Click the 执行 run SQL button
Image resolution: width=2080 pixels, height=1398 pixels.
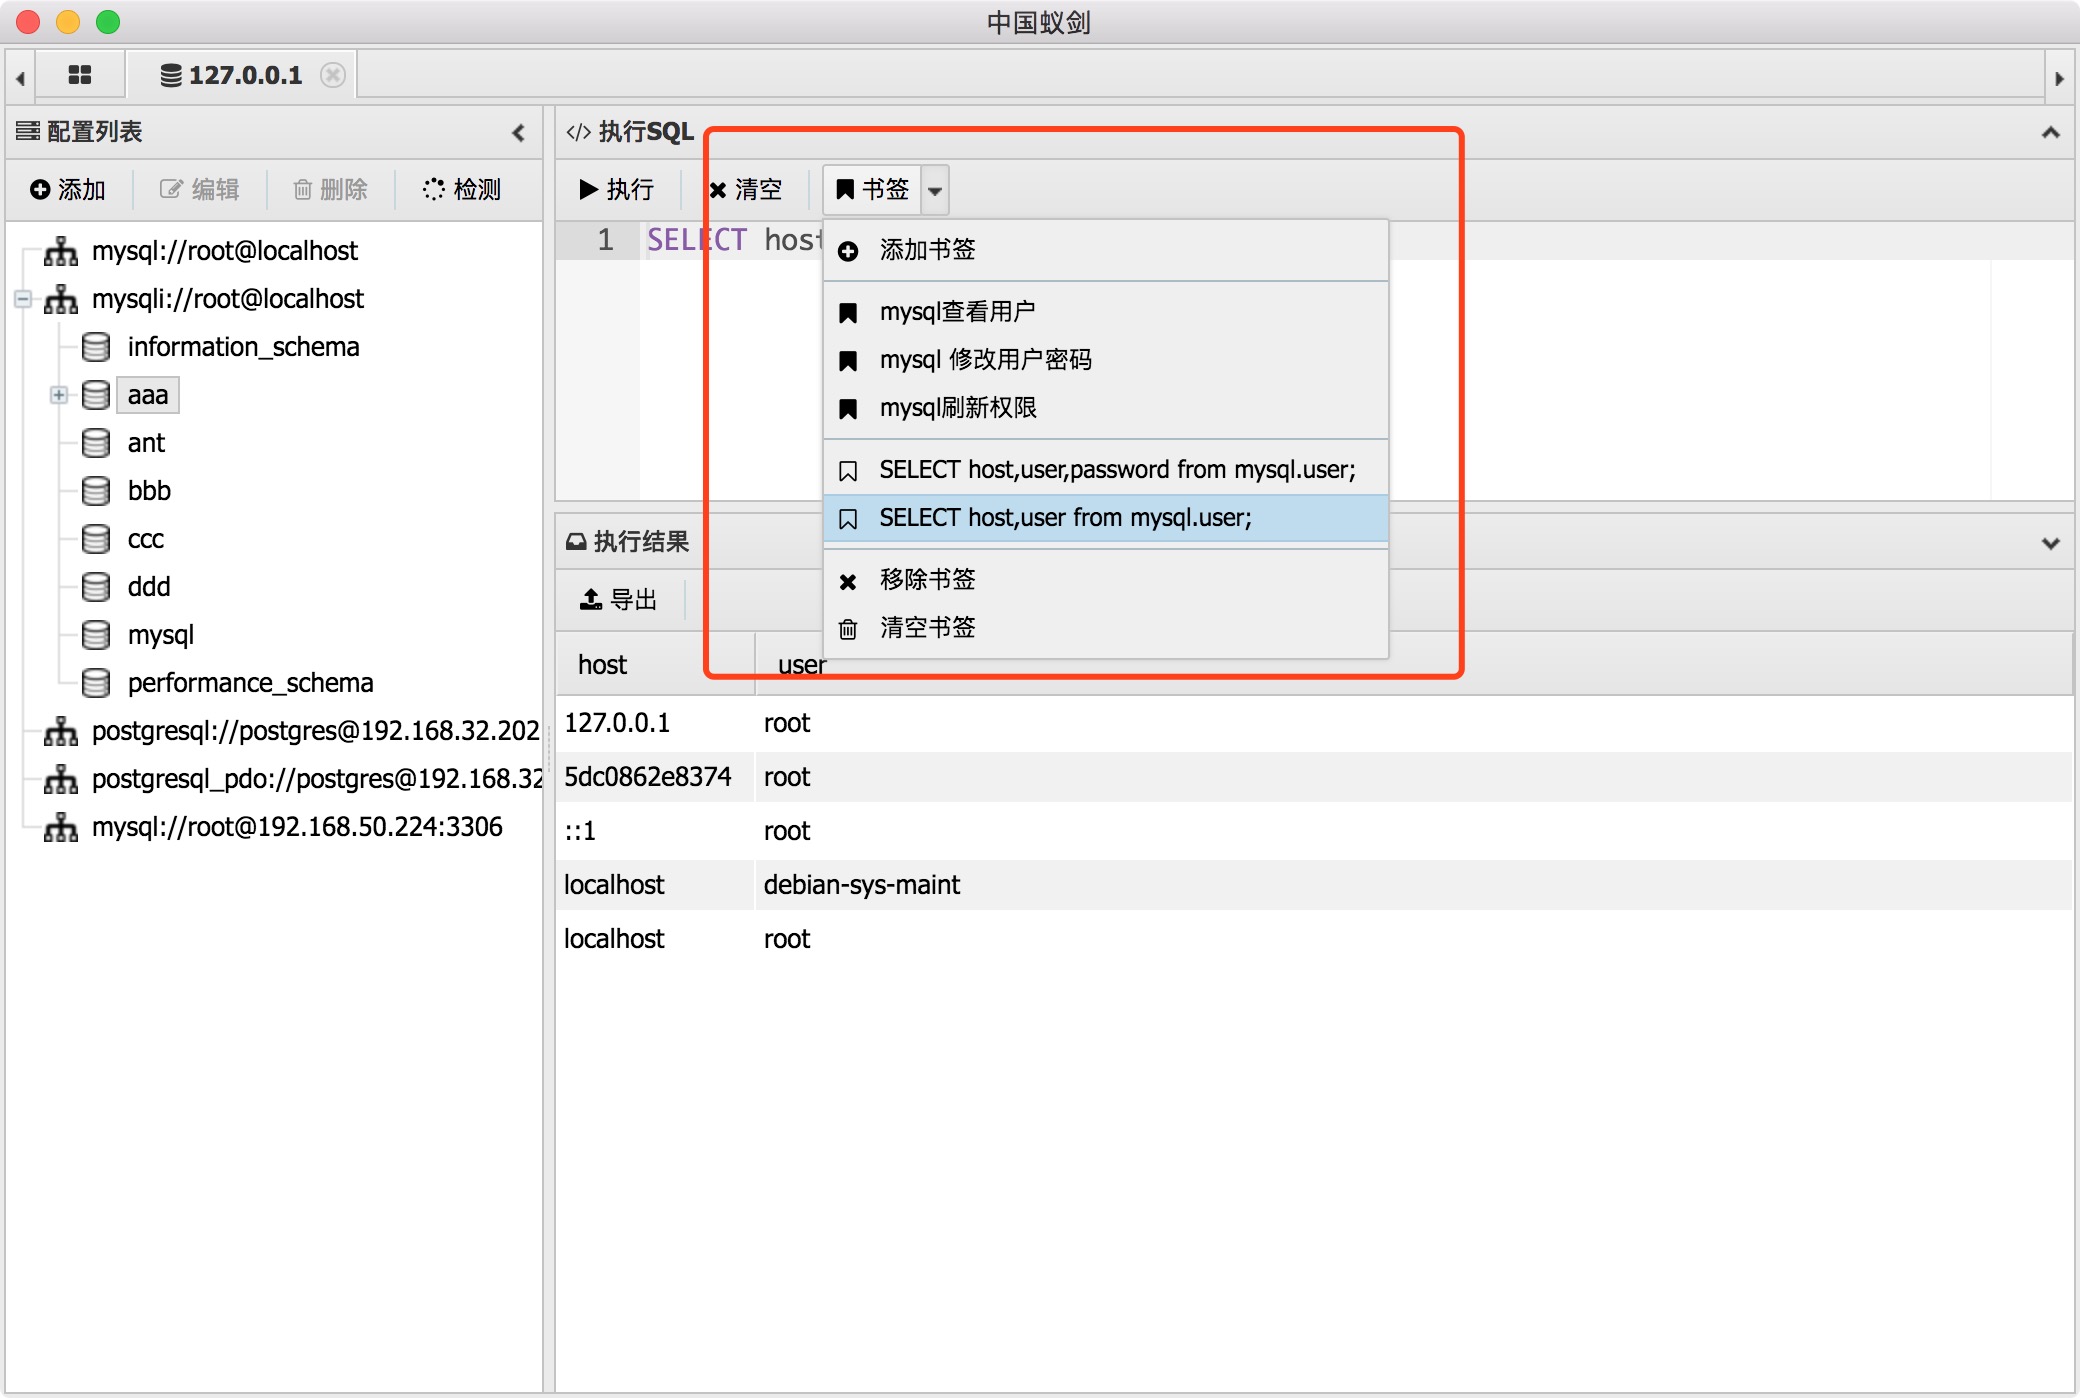pyautogui.click(x=616, y=189)
